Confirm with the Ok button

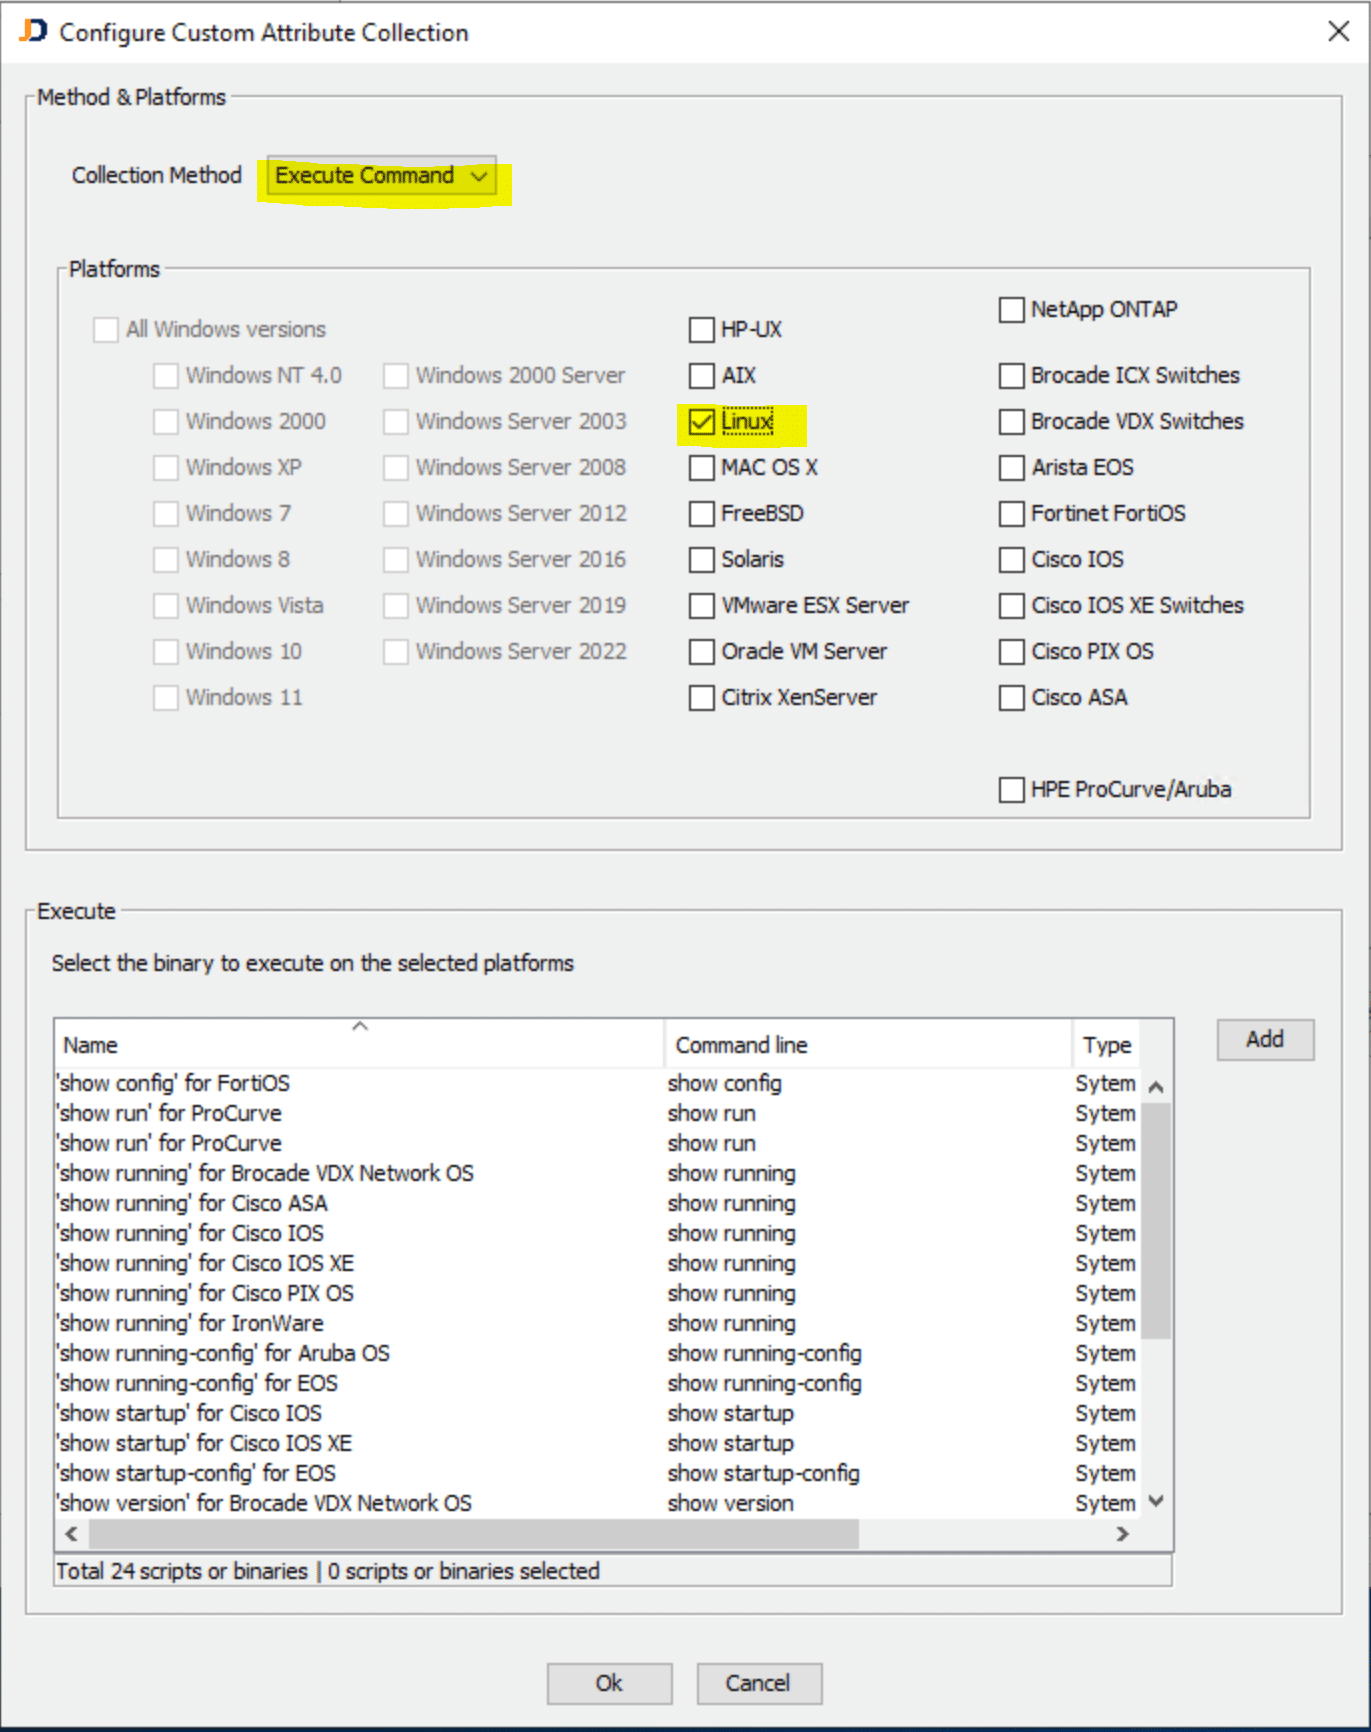click(609, 1684)
